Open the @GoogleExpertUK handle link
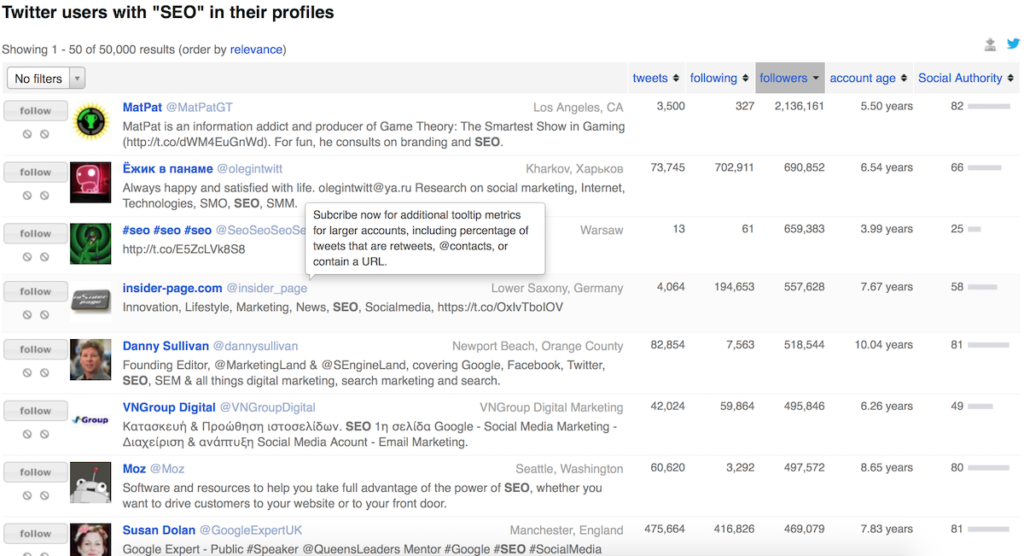The height and width of the screenshot is (556, 1024). [251, 531]
